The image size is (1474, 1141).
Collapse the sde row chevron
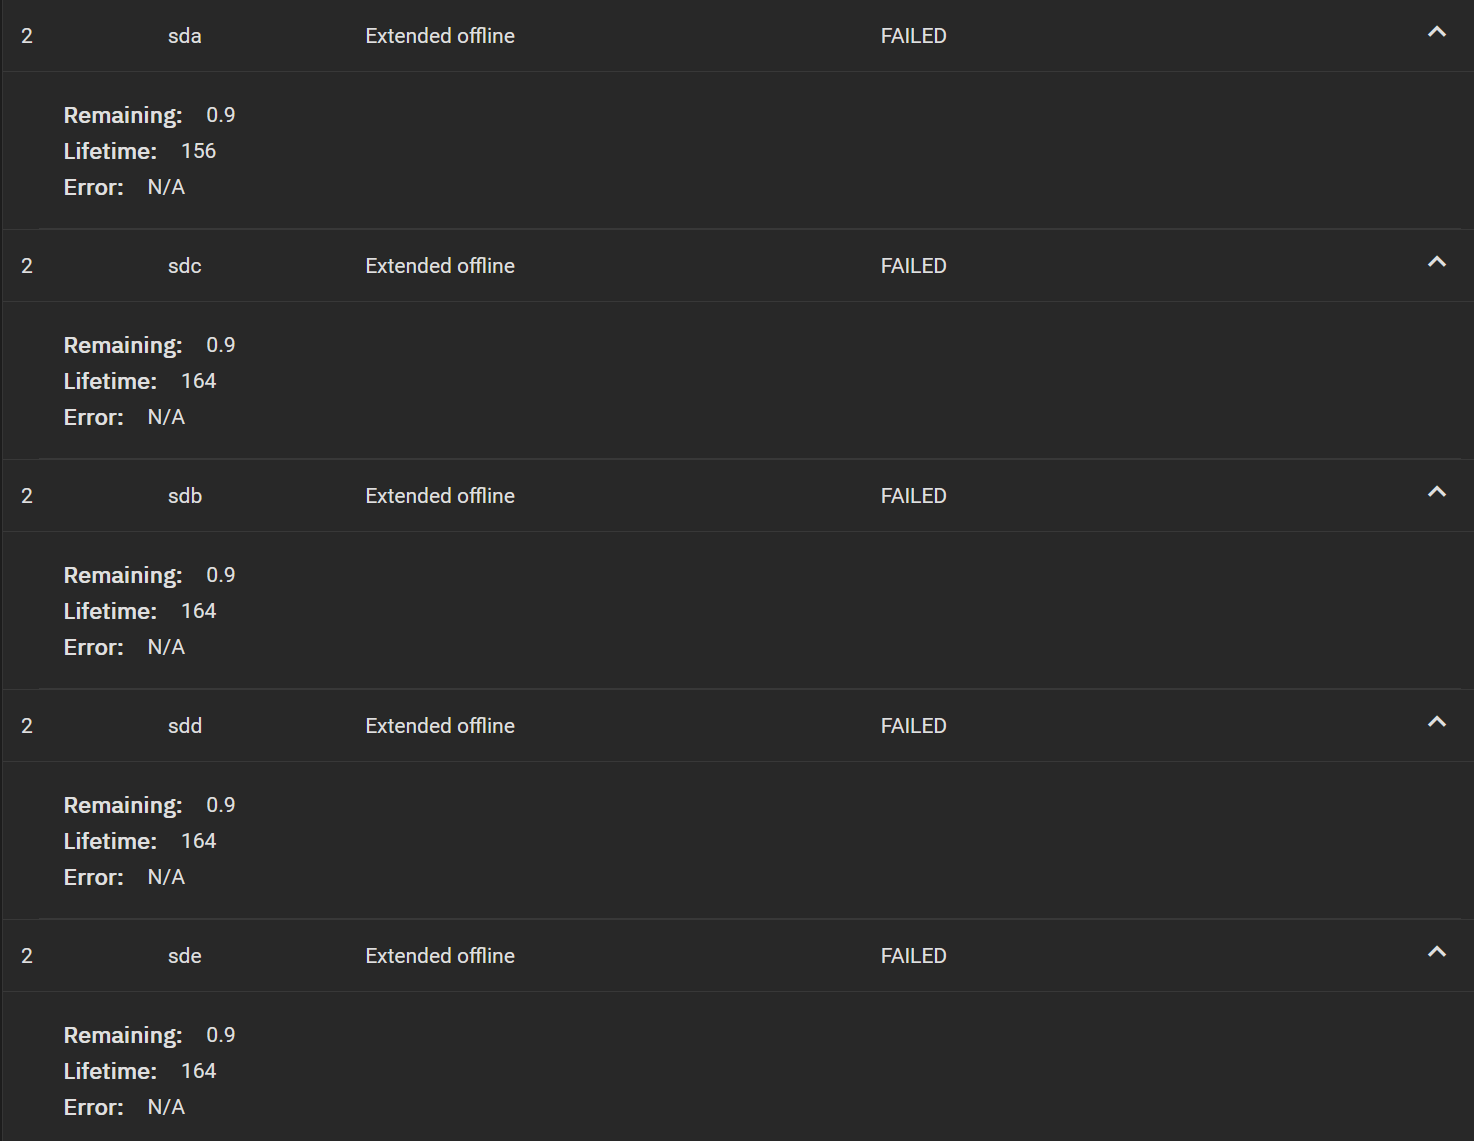point(1437,952)
